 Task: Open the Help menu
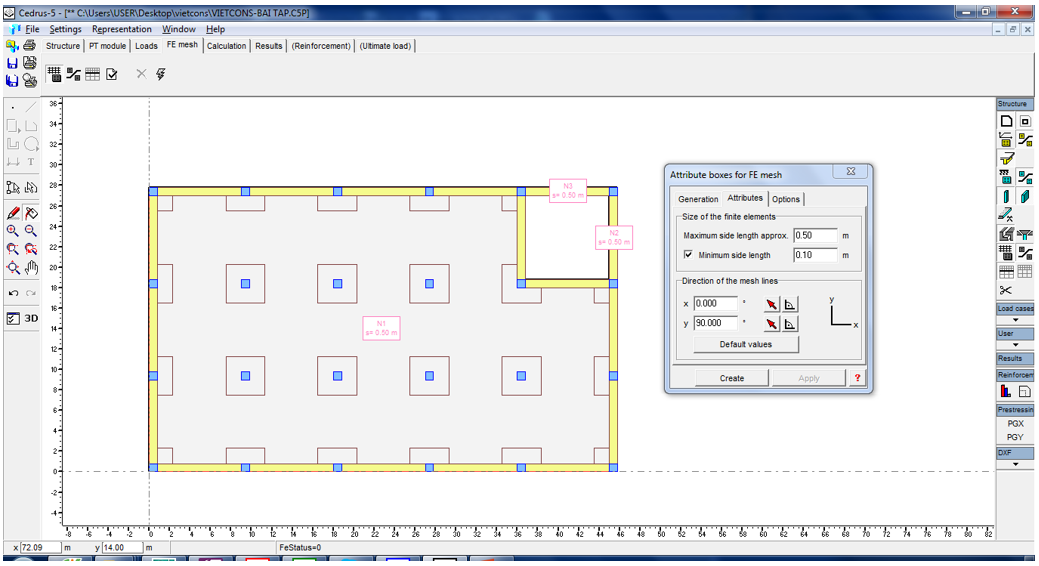[215, 29]
